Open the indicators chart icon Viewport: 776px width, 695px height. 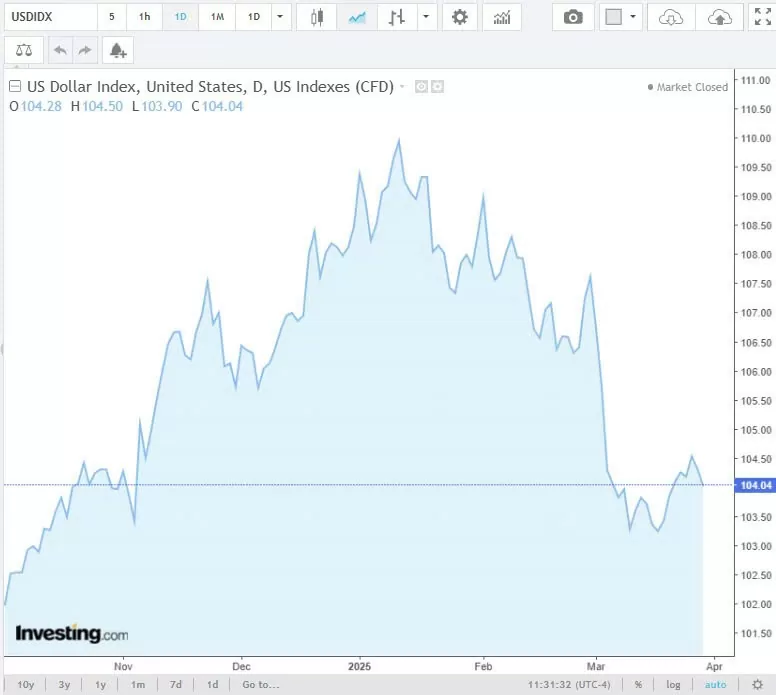pos(502,17)
